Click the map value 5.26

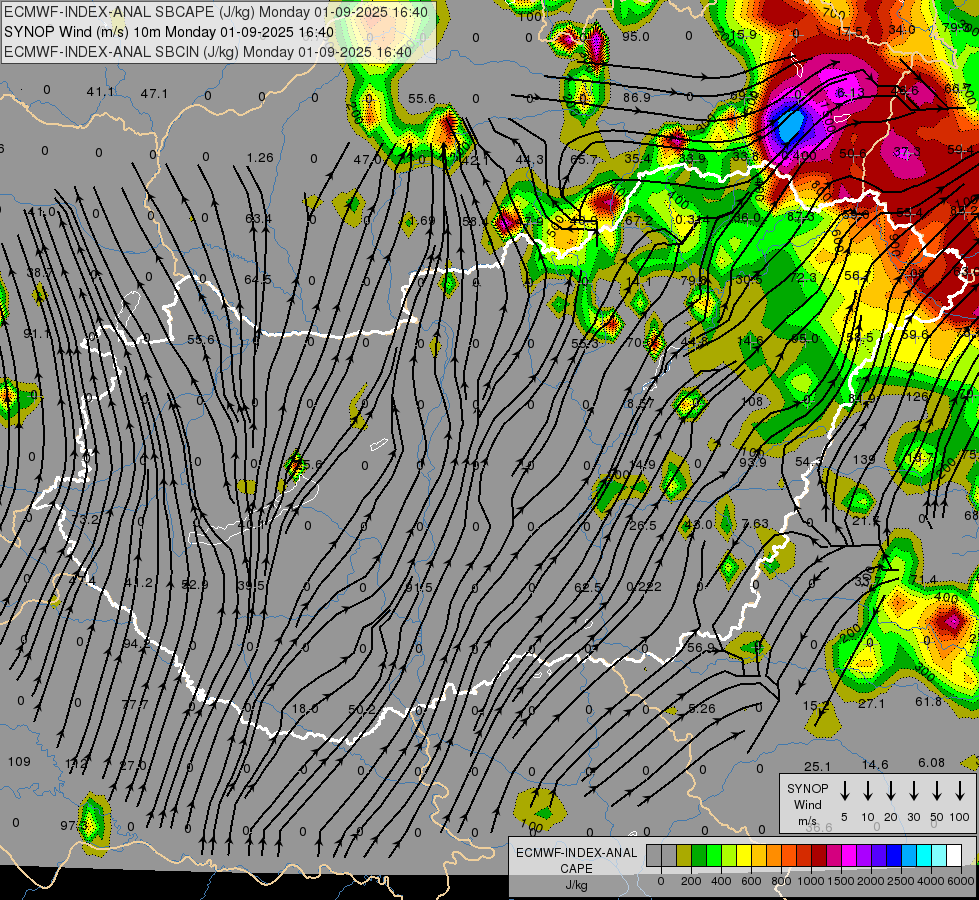coord(702,708)
